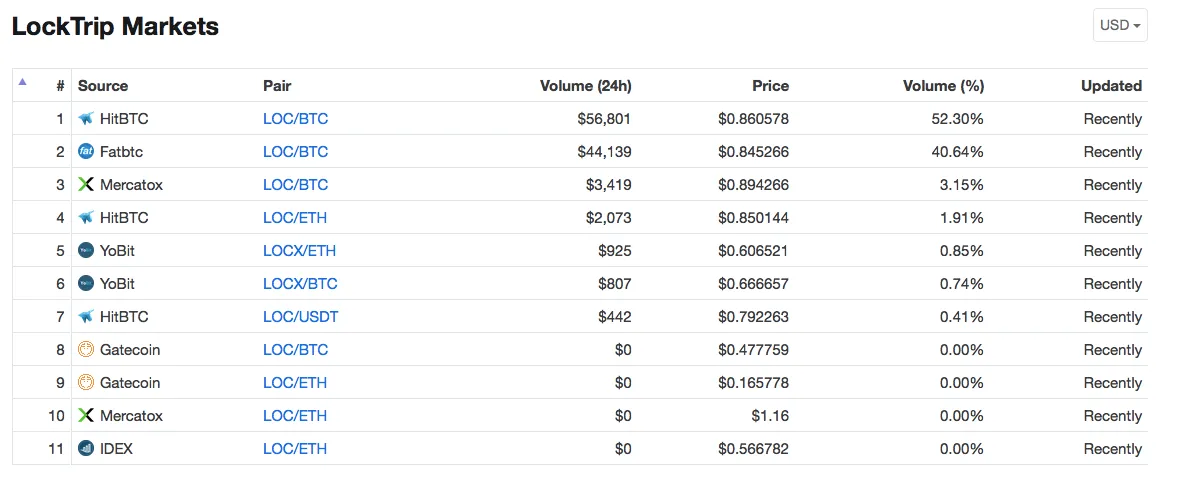Image resolution: width=1182 pixels, height=484 pixels.
Task: Click YoBit logo icon in row 5
Action: [86, 251]
